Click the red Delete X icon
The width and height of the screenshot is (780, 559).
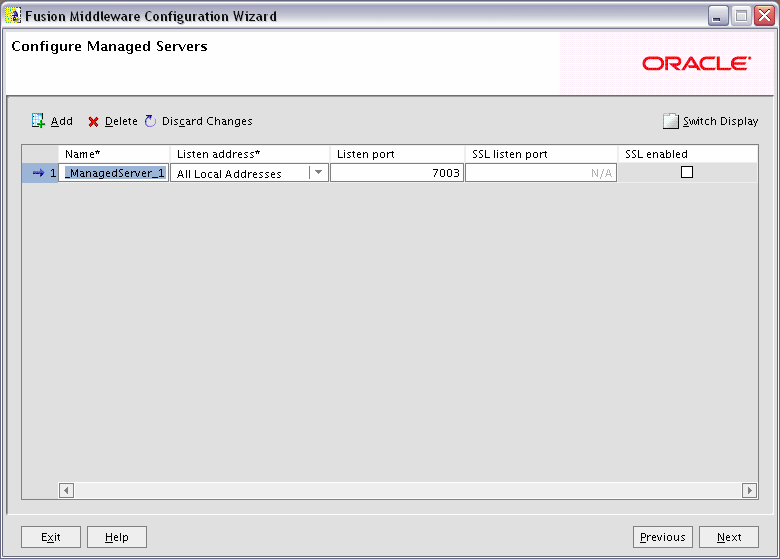point(93,121)
